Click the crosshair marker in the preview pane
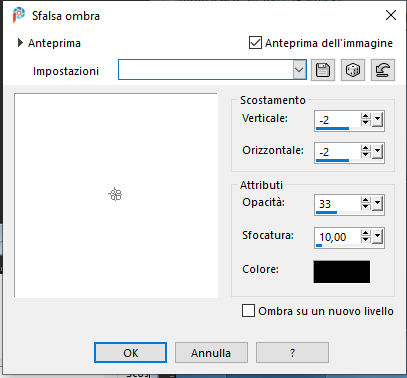The width and height of the screenshot is (407, 378). tap(115, 194)
